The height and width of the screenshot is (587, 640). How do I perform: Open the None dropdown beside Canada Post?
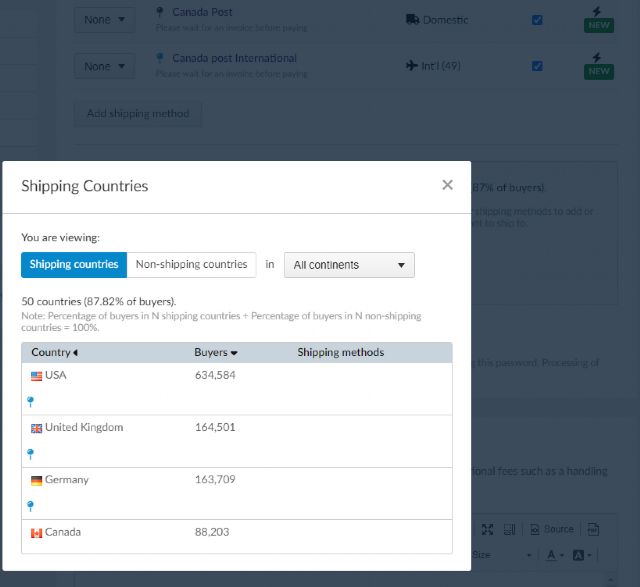(x=104, y=20)
